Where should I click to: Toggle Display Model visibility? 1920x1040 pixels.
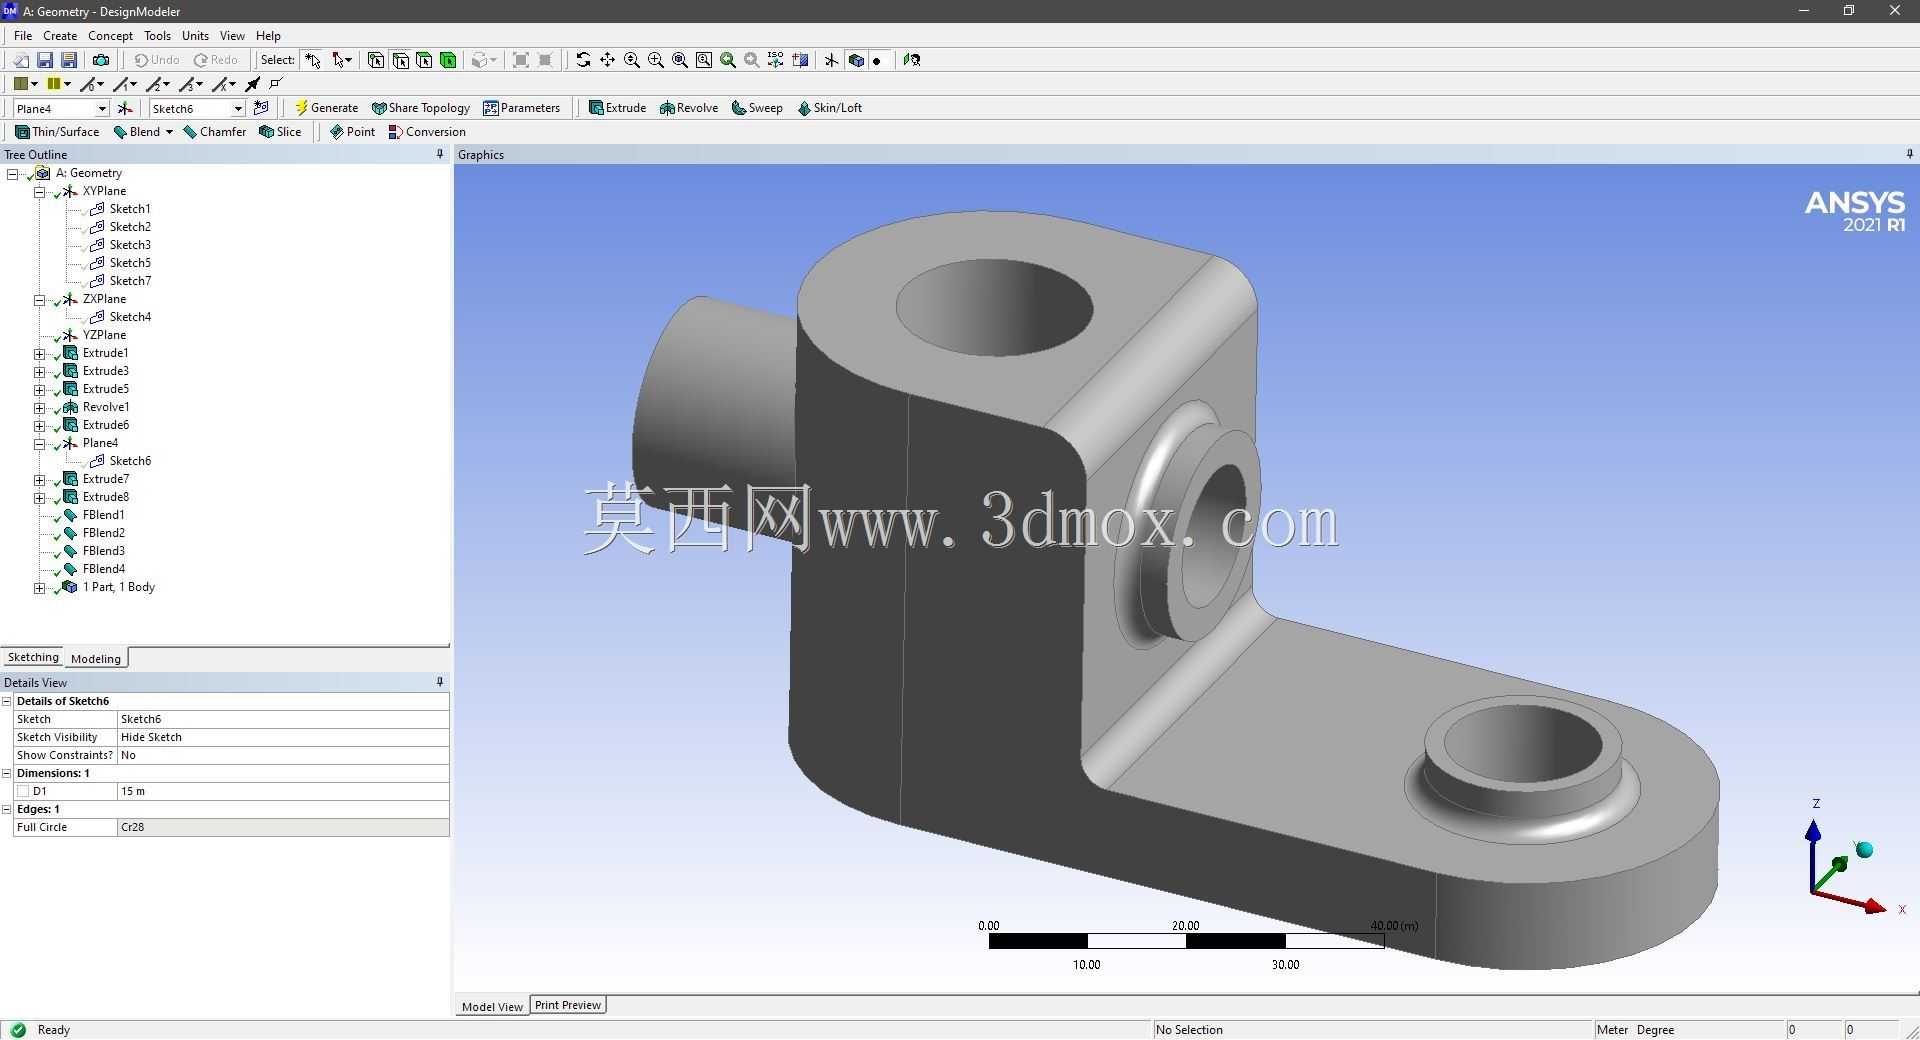pyautogui.click(x=856, y=60)
